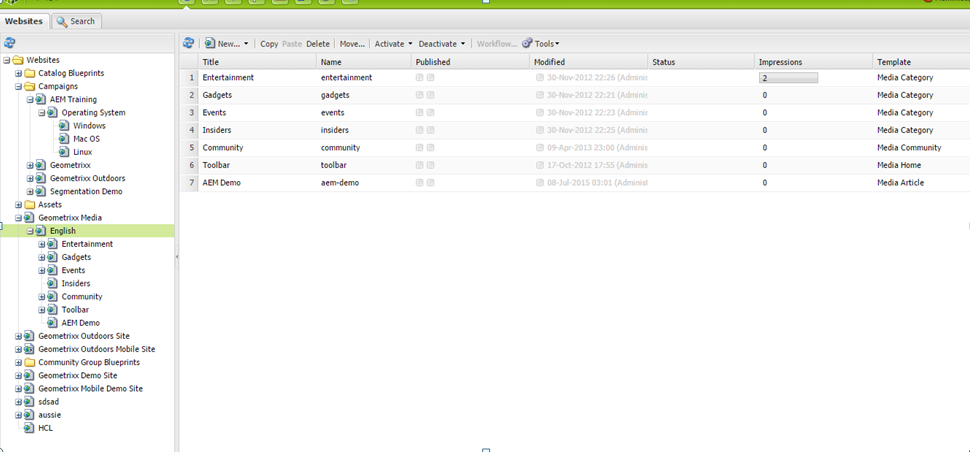This screenshot has height=452, width=970.
Task: Click the Entertainment impressions progress bar
Action: 788,78
